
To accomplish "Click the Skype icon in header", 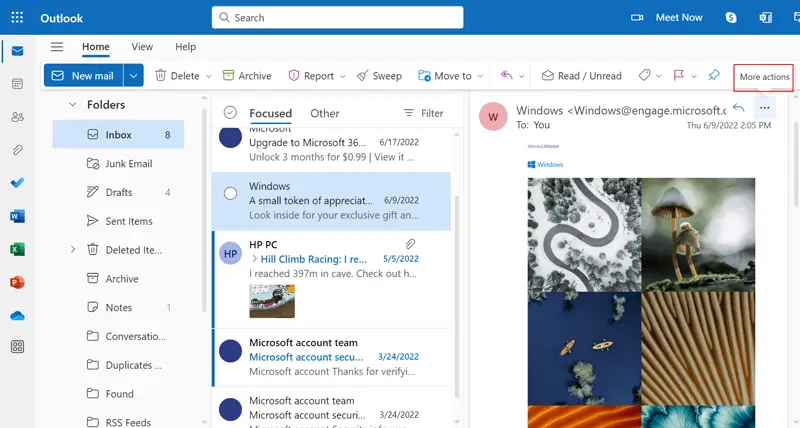I will pos(731,17).
